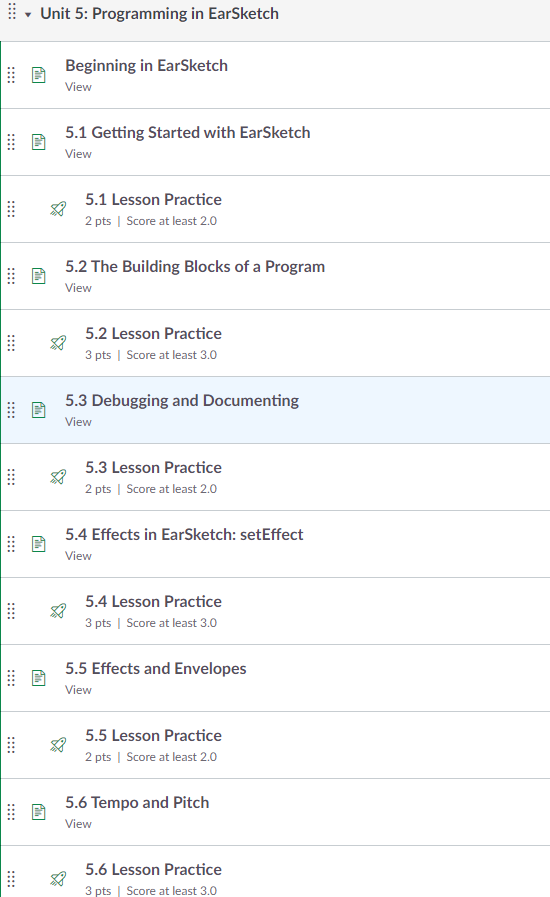
Task: Open 5.5 Lesson Practice quiz
Action: (153, 735)
